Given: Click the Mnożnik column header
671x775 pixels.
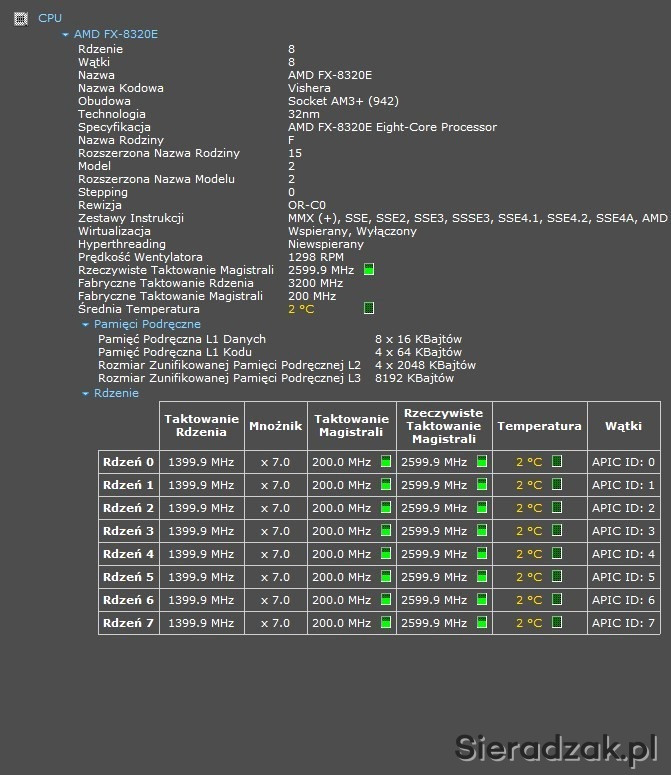Looking at the screenshot, I should pyautogui.click(x=276, y=426).
